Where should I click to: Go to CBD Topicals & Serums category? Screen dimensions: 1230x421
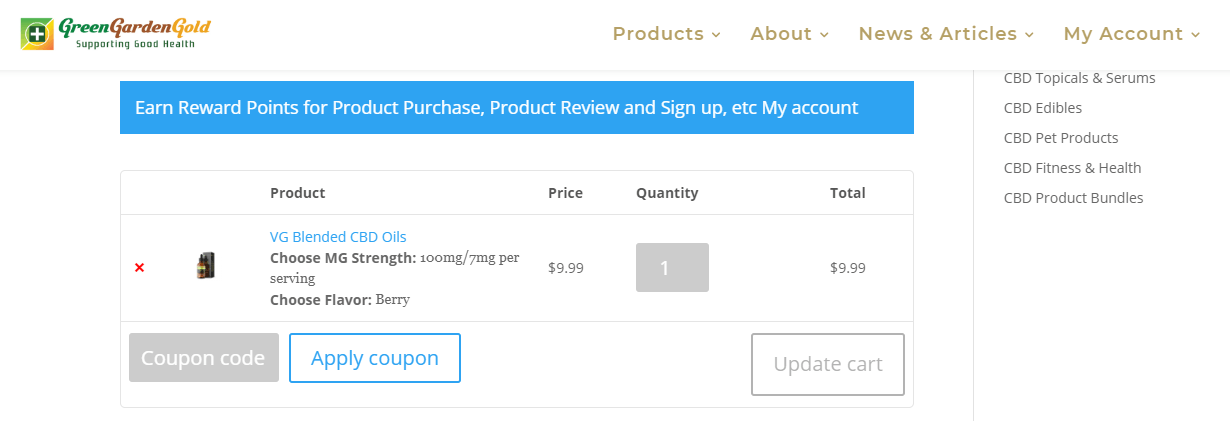pos(1079,78)
